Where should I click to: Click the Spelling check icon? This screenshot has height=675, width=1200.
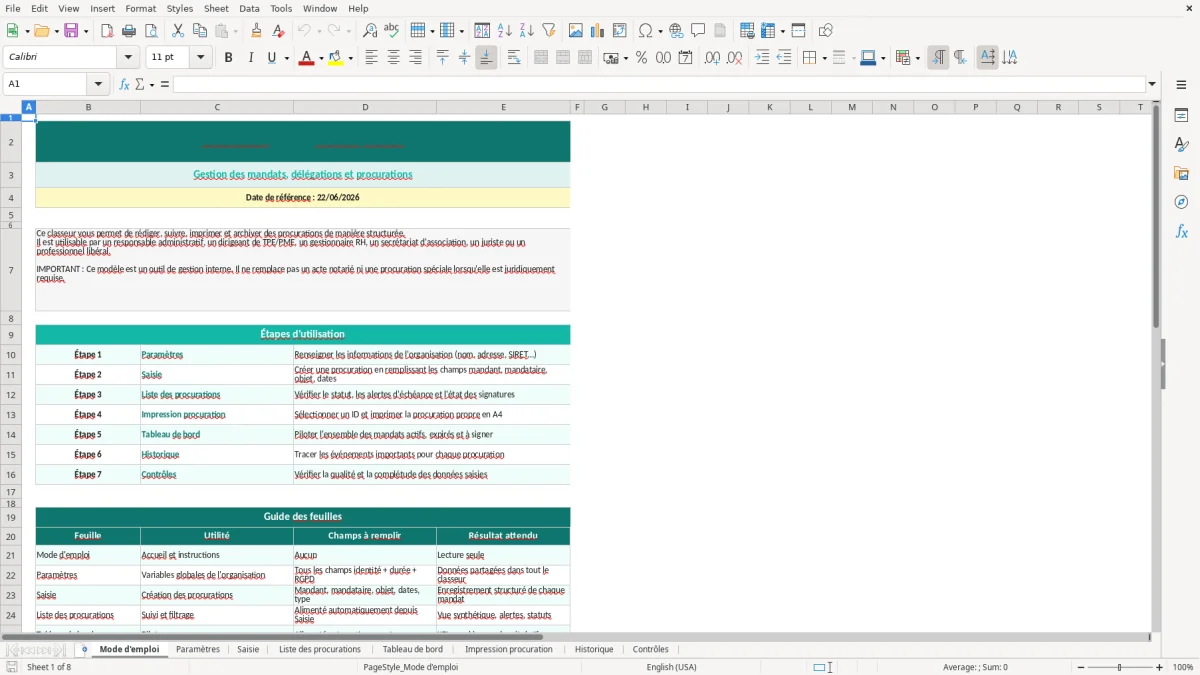pos(392,31)
